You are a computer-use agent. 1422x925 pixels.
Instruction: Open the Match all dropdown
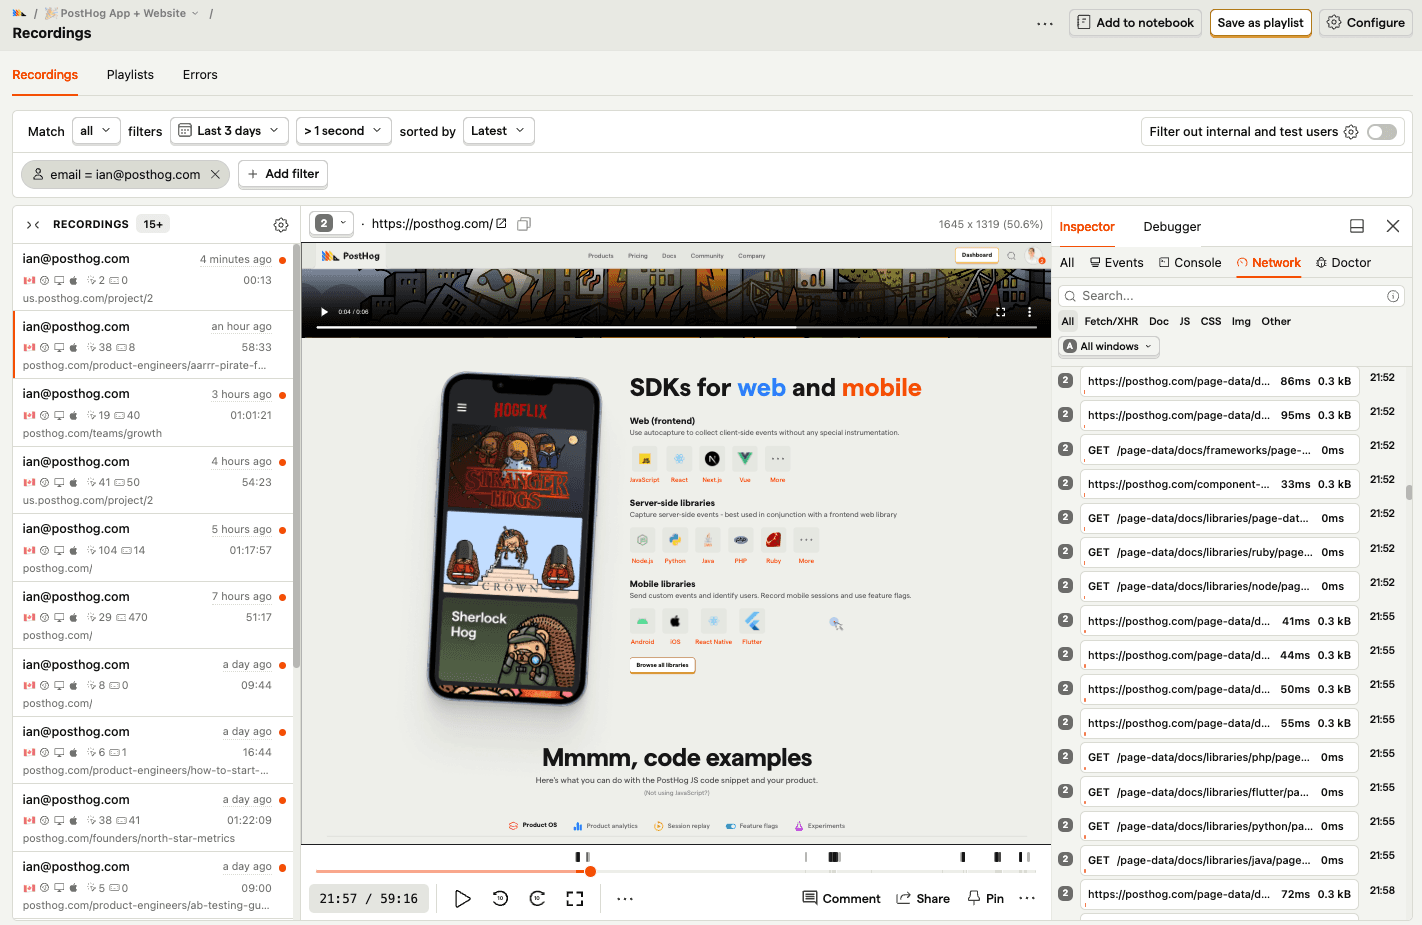click(x=96, y=131)
